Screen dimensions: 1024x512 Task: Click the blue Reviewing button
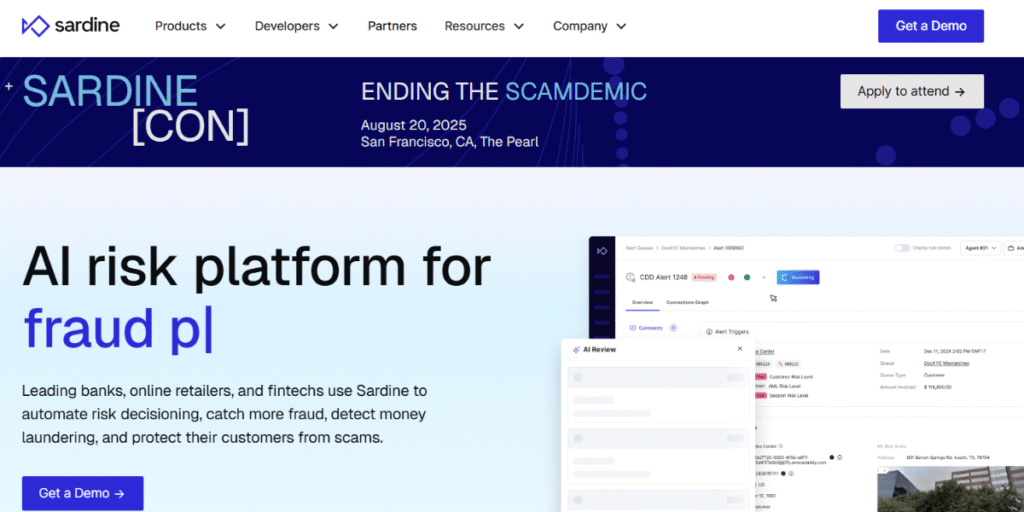(x=798, y=278)
